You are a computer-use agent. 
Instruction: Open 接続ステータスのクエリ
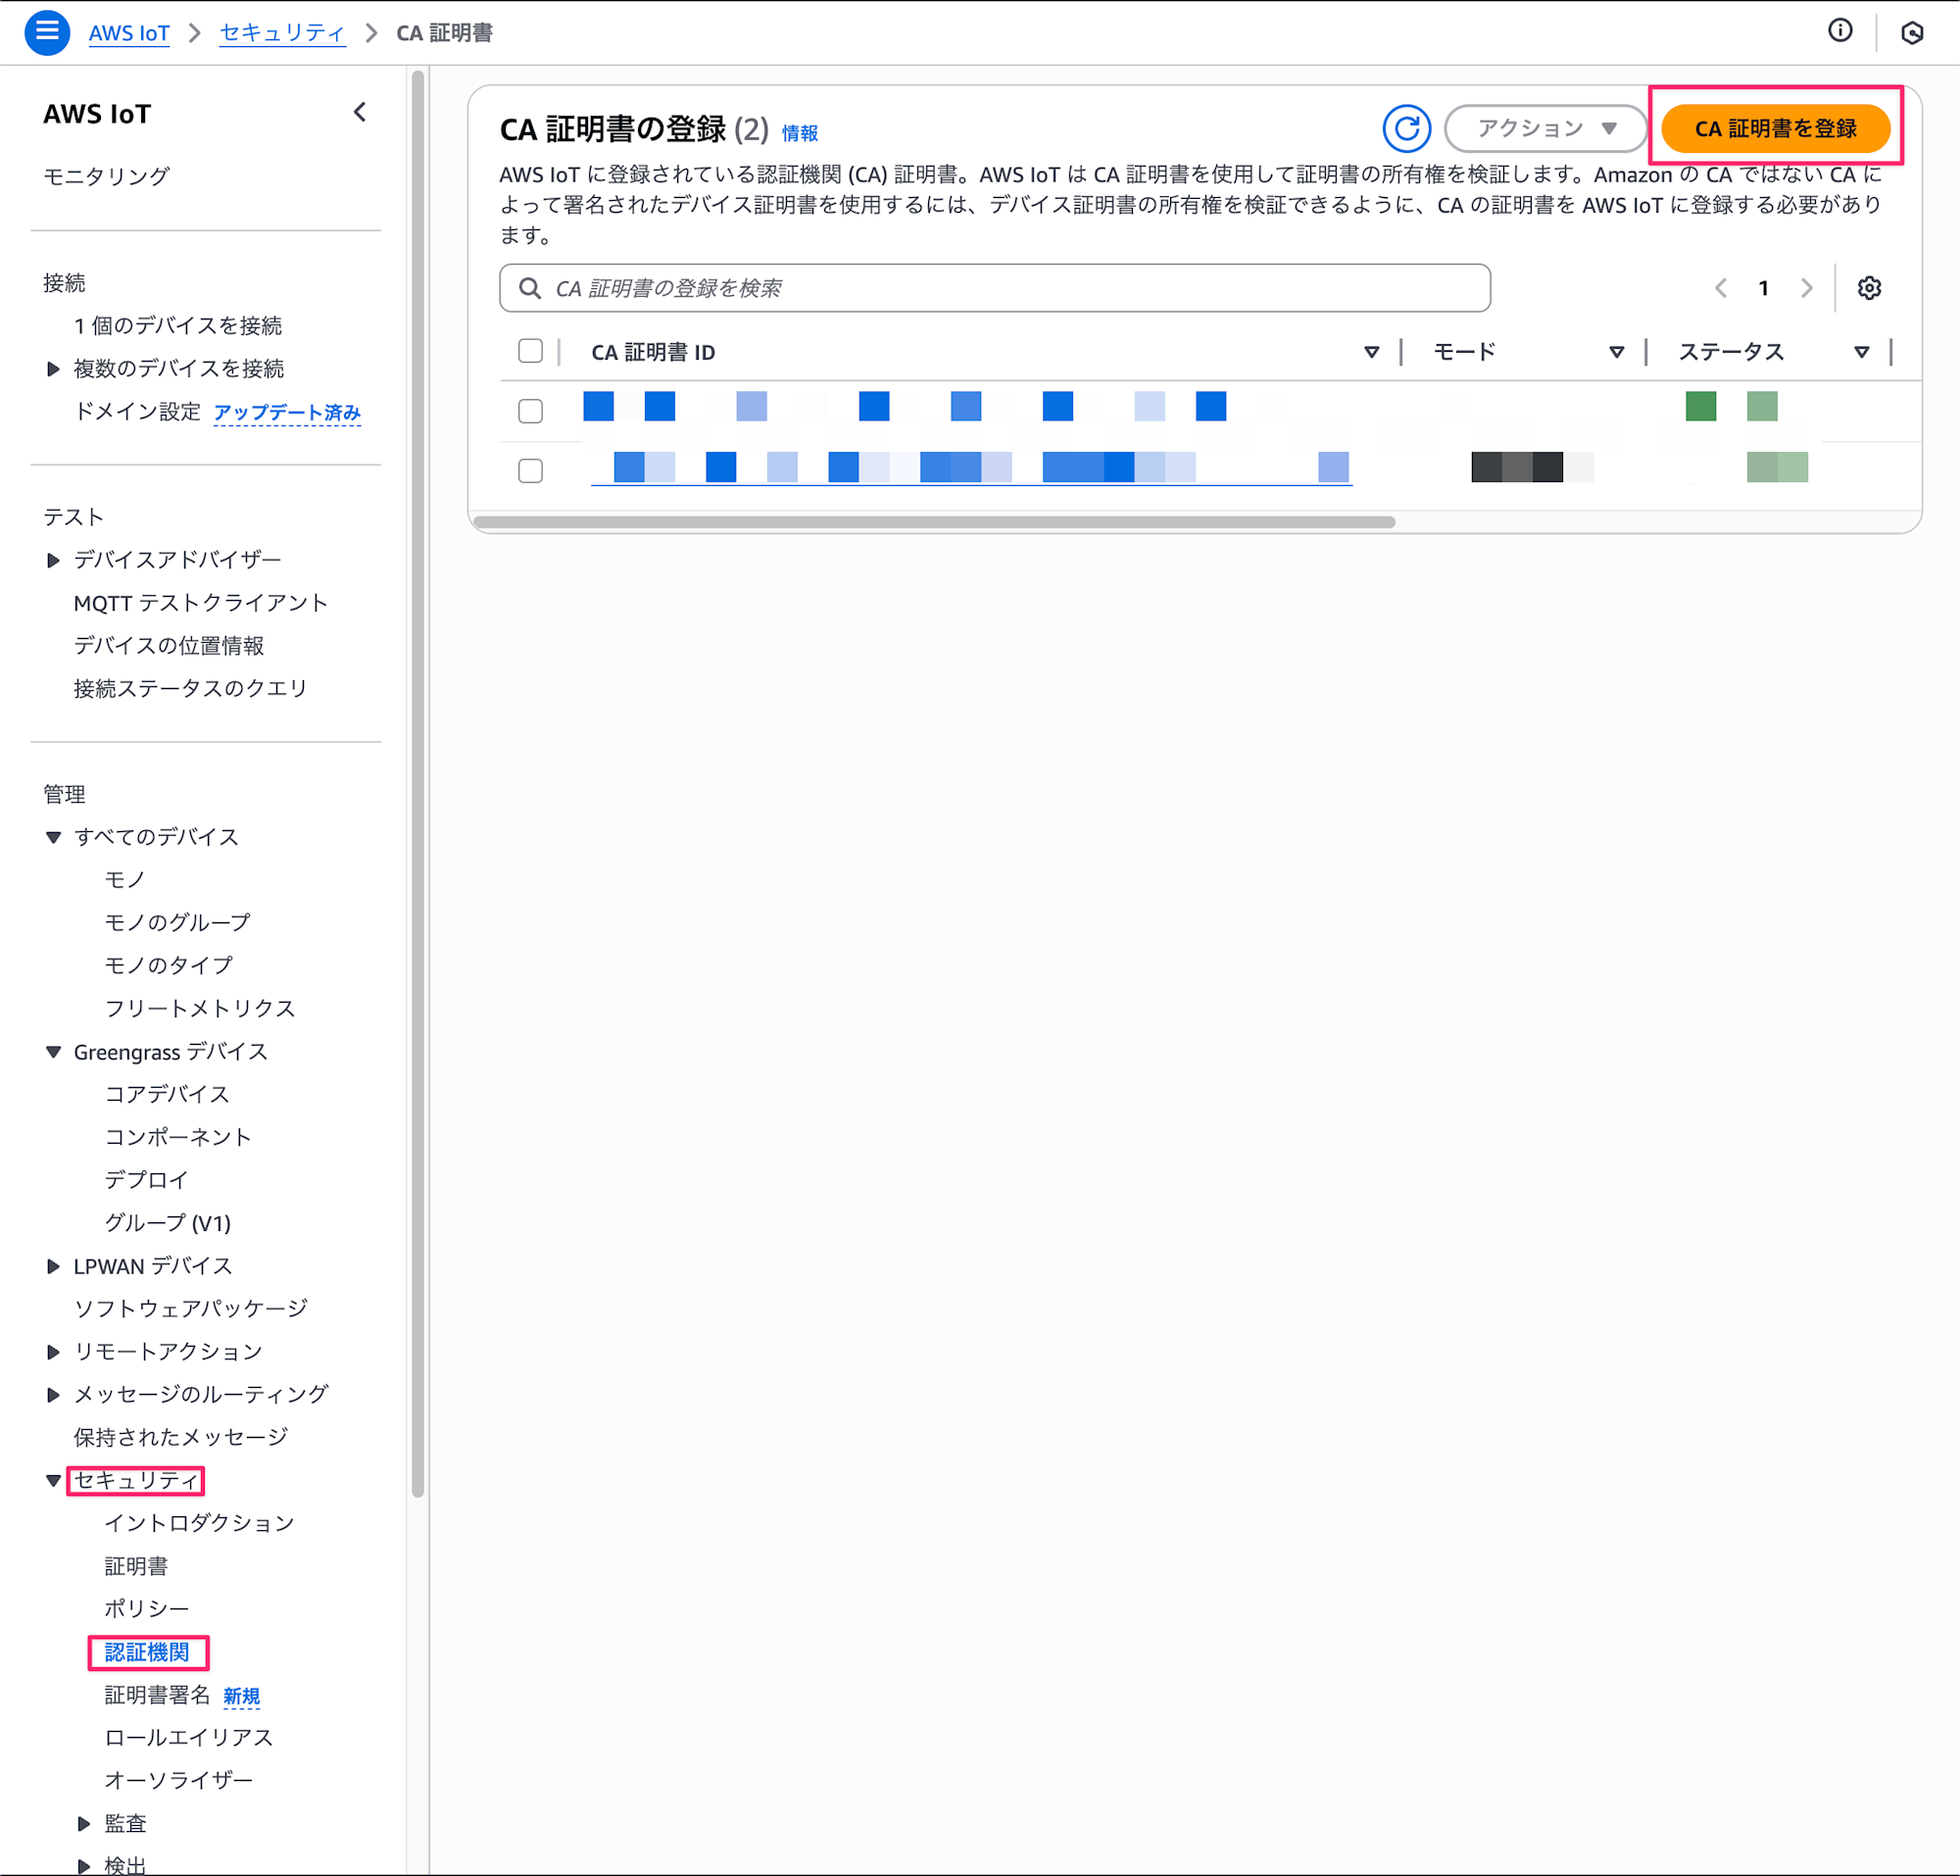coord(191,688)
